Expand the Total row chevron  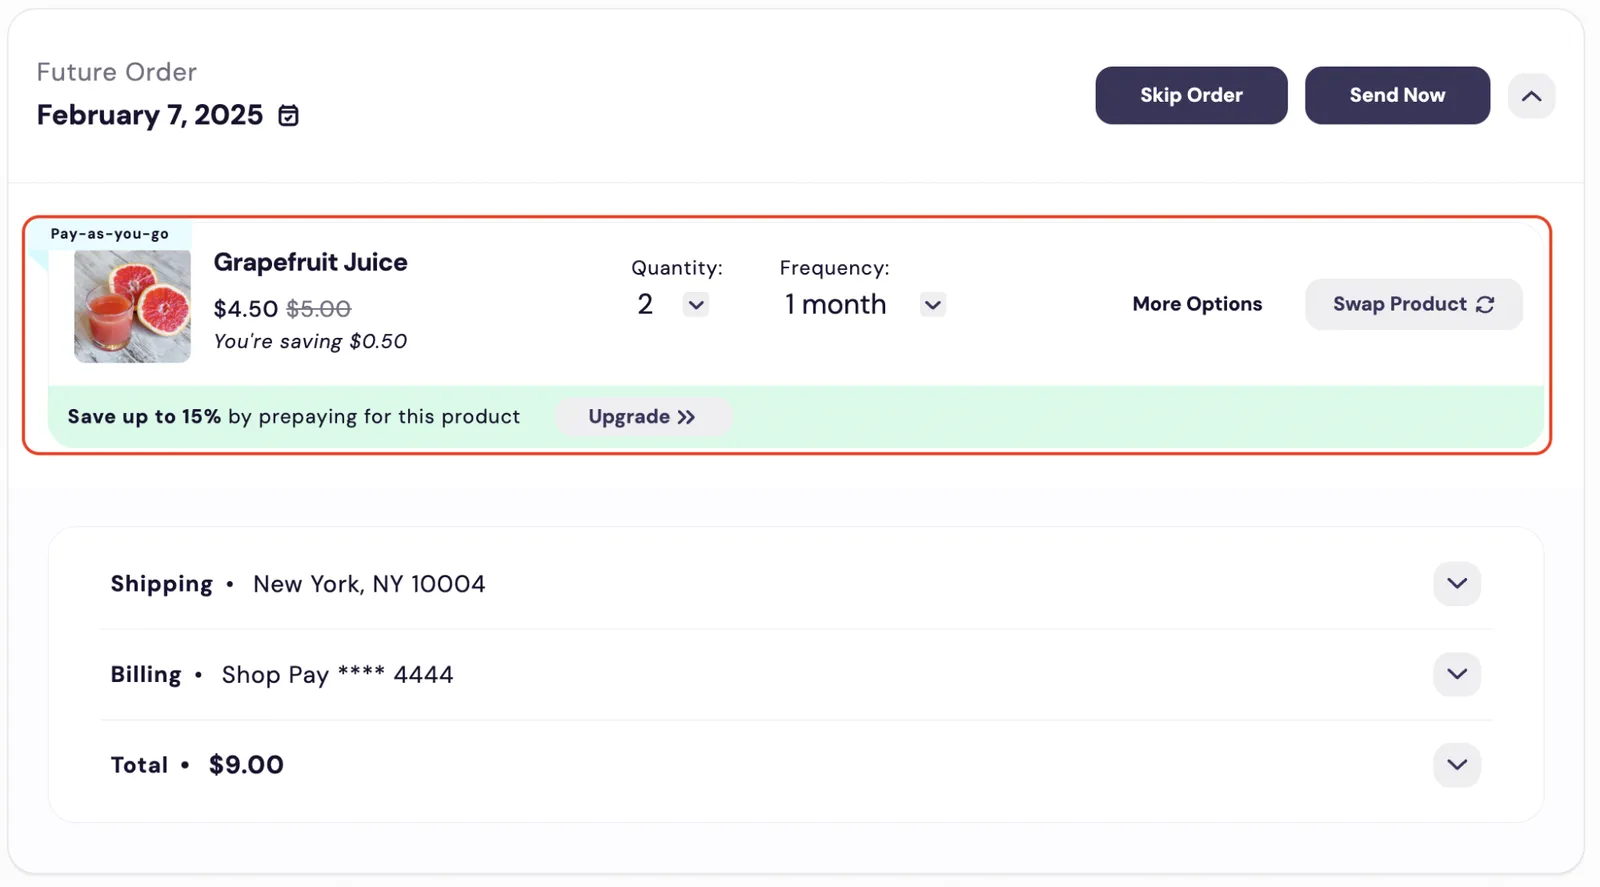[x=1457, y=765]
